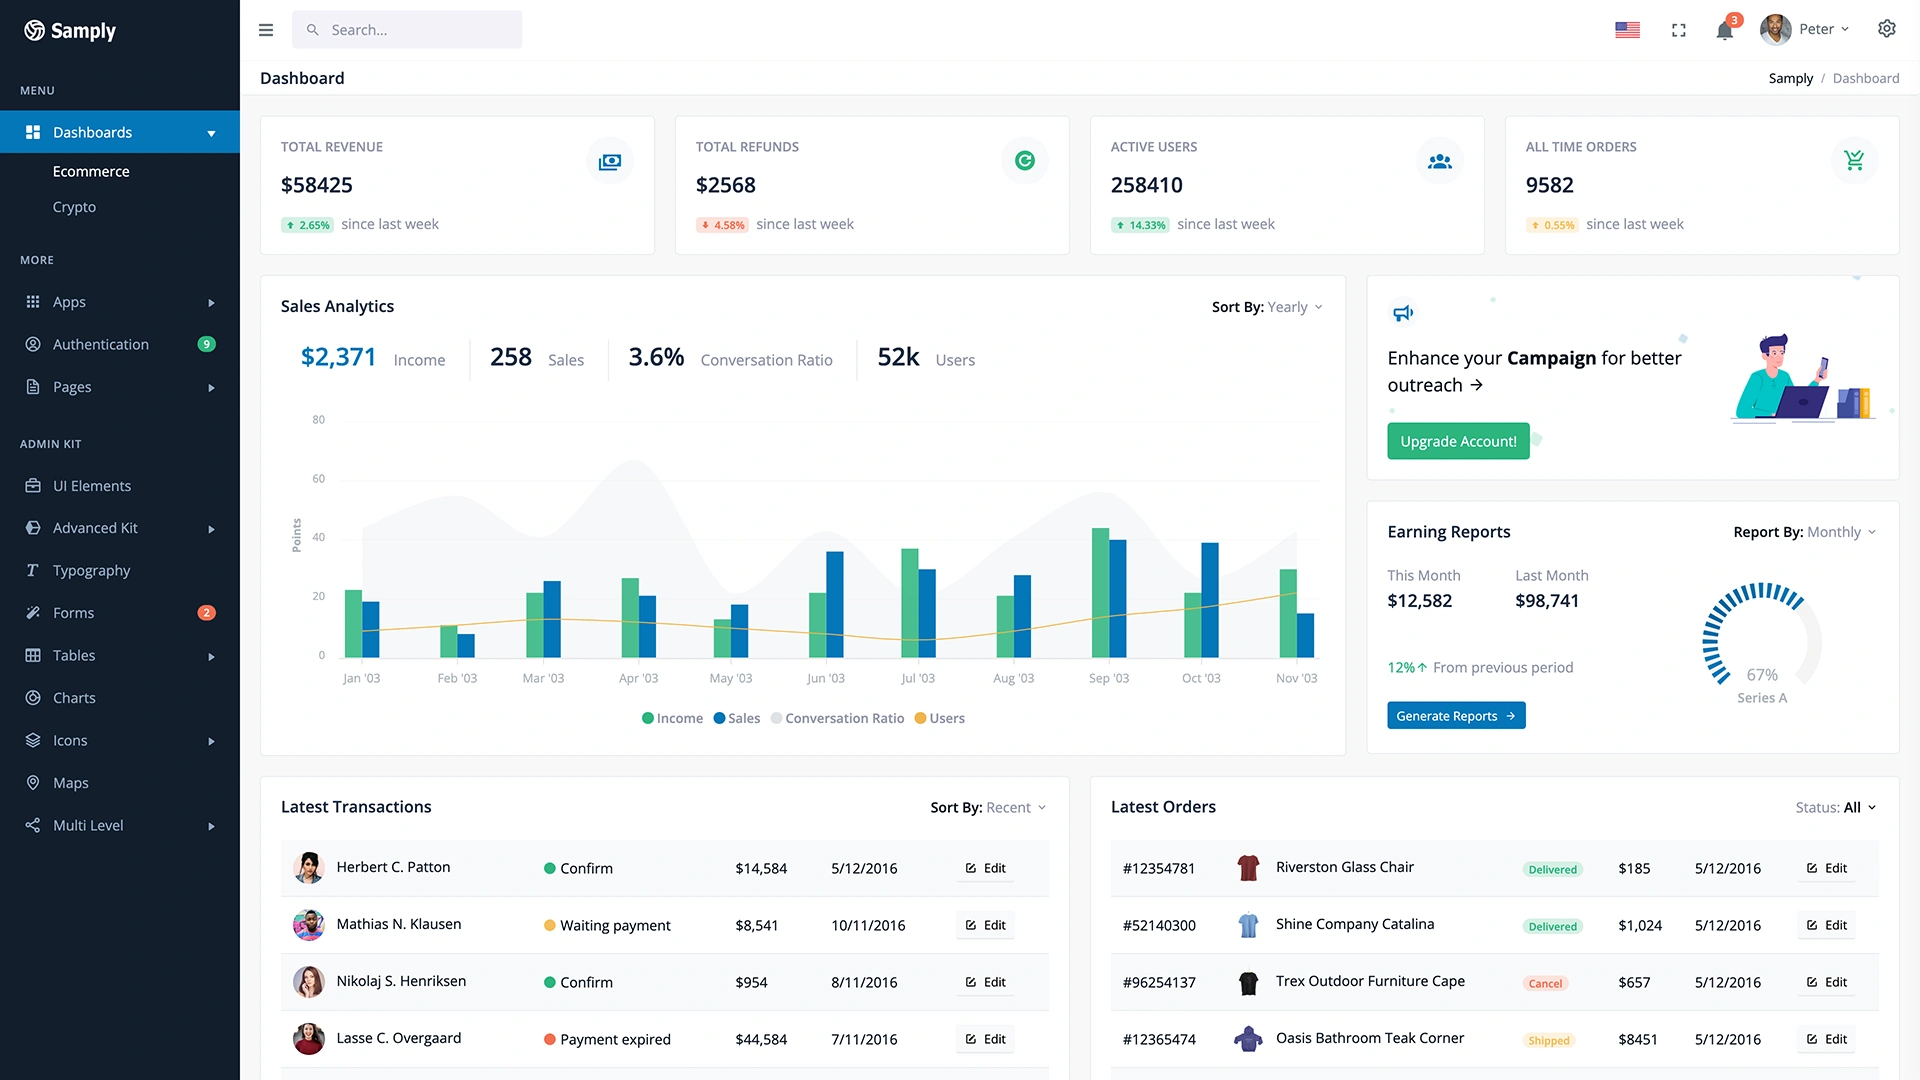The height and width of the screenshot is (1080, 1920).
Task: Switch to the Ecommerce dashboard
Action: (91, 171)
